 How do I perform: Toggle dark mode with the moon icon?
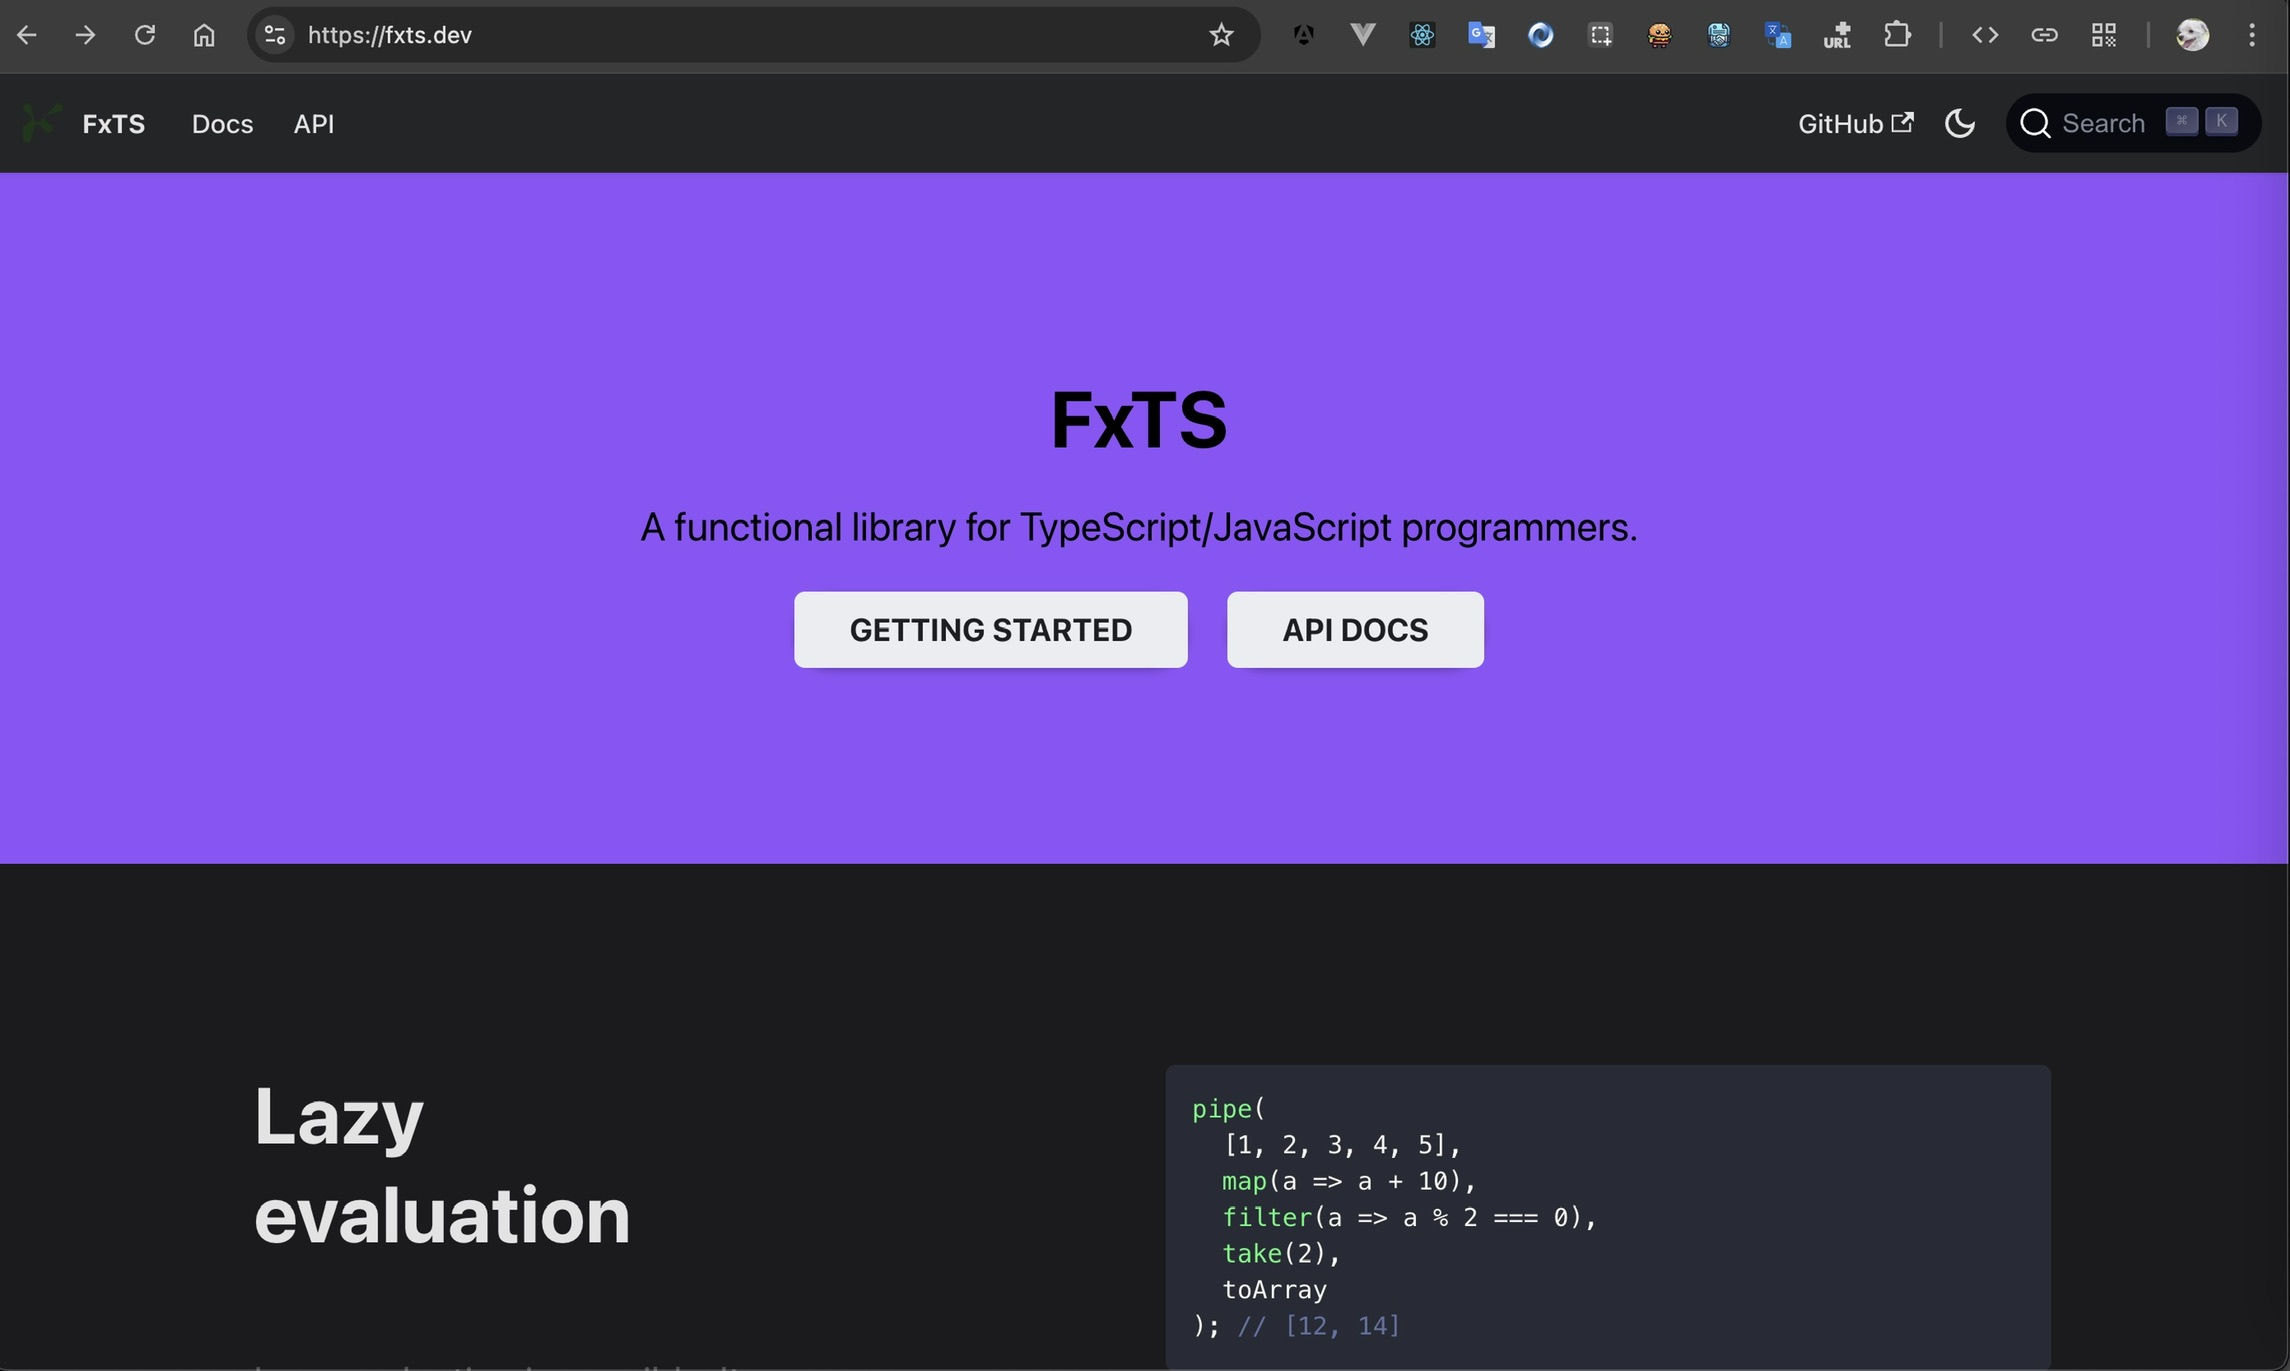pyautogui.click(x=1959, y=123)
